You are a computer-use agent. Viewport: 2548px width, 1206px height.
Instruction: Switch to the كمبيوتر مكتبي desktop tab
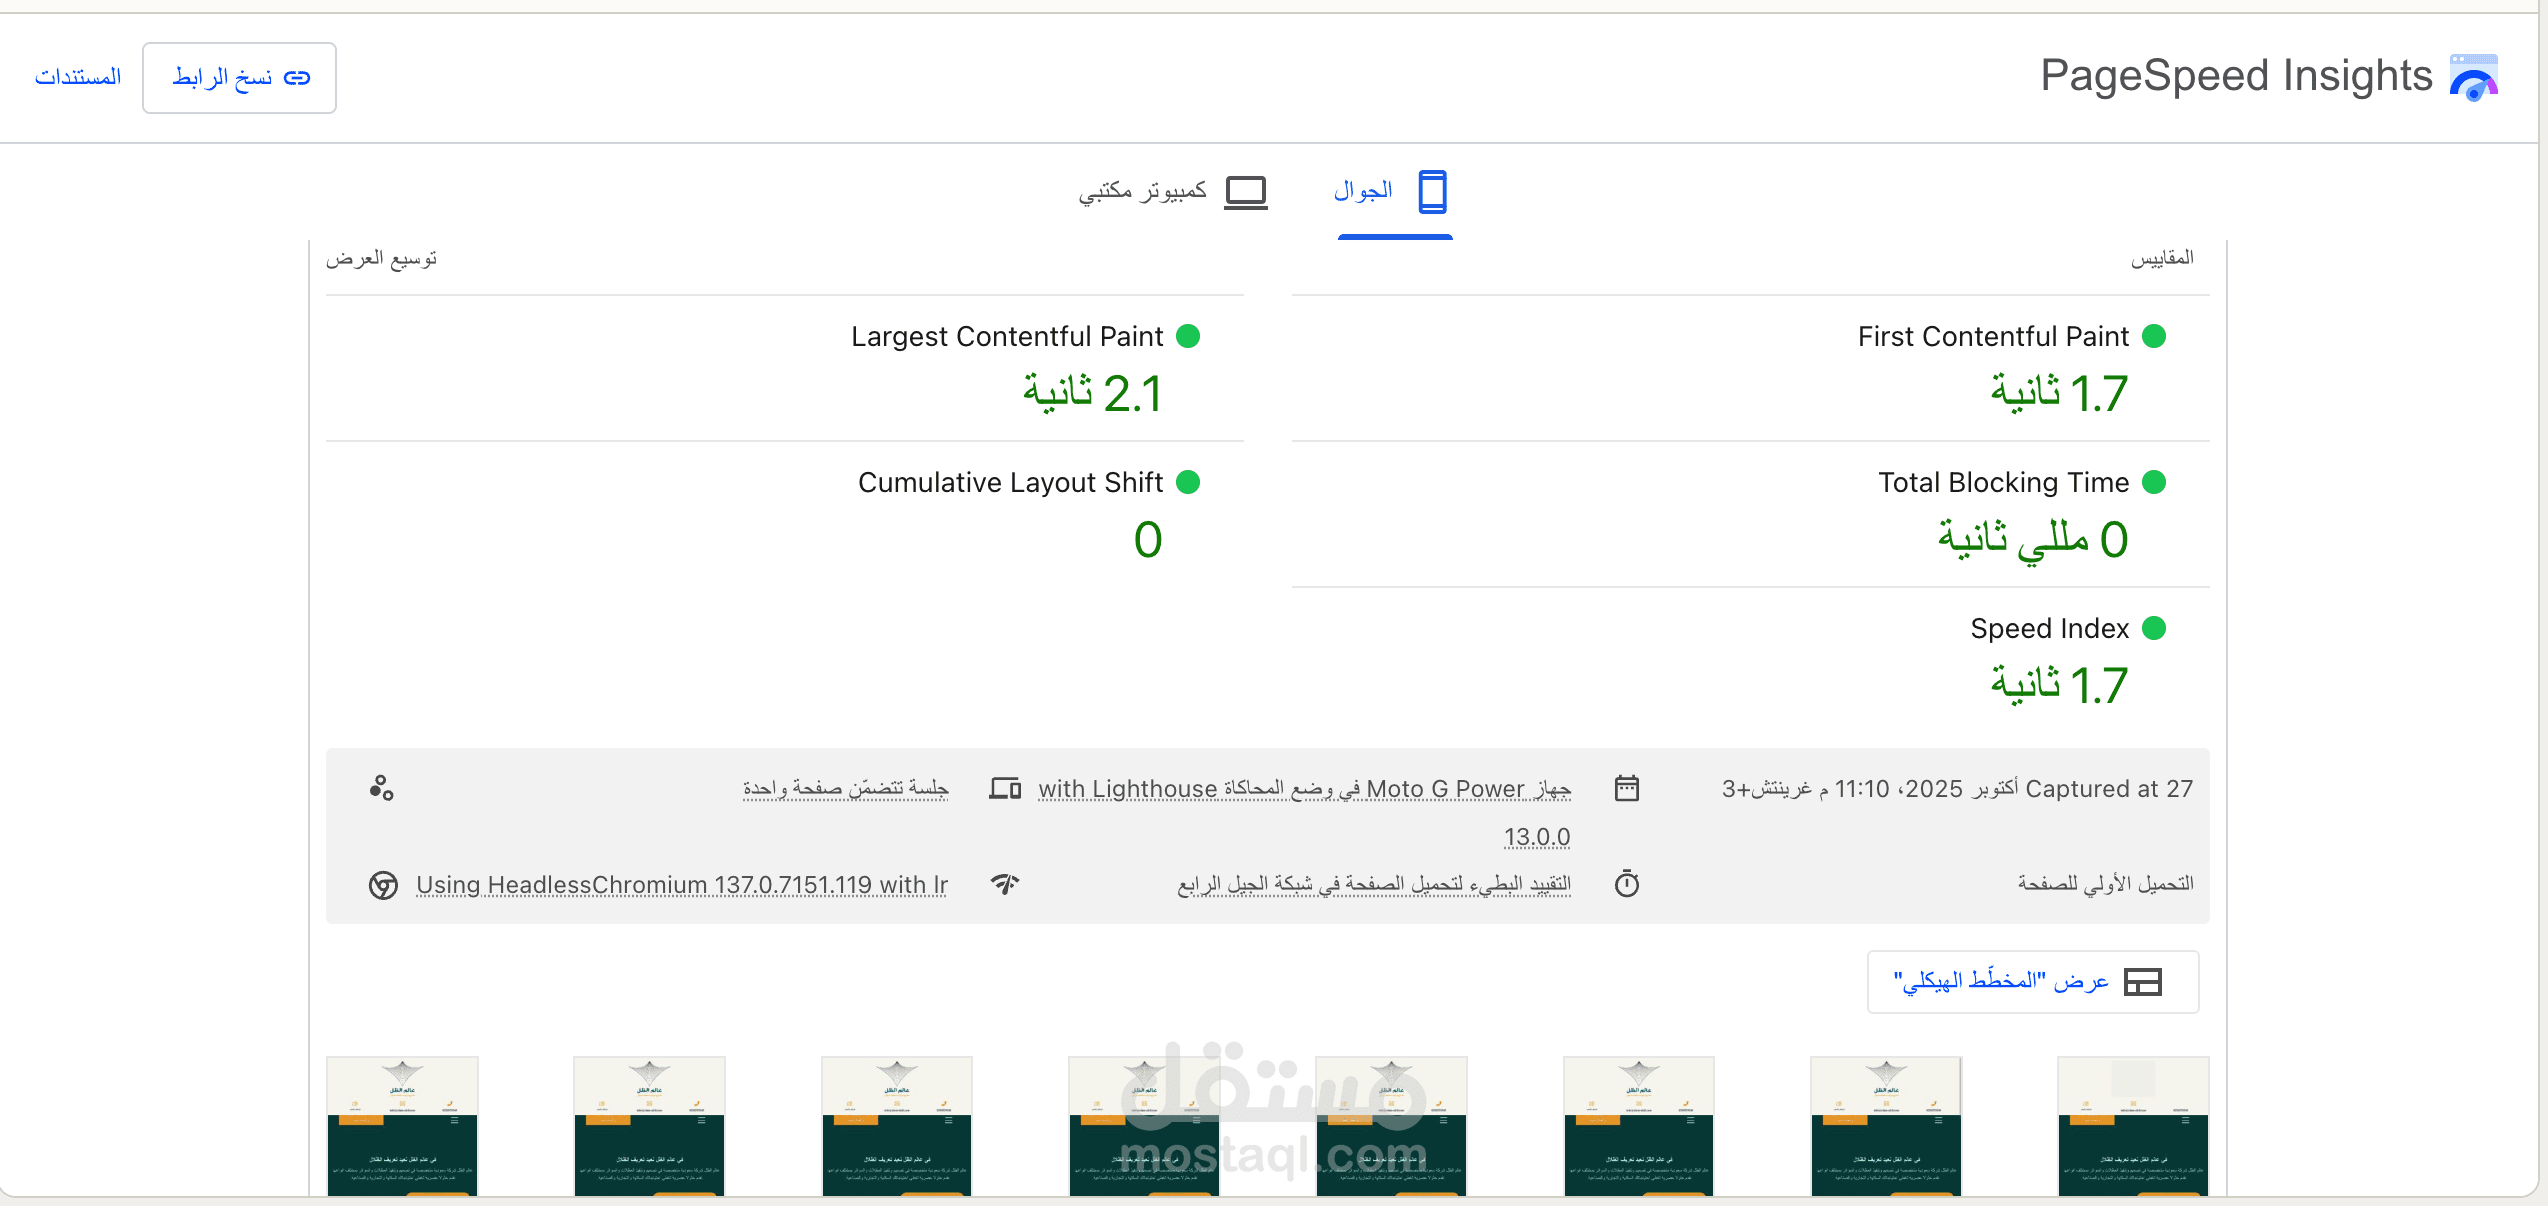pos(1143,191)
